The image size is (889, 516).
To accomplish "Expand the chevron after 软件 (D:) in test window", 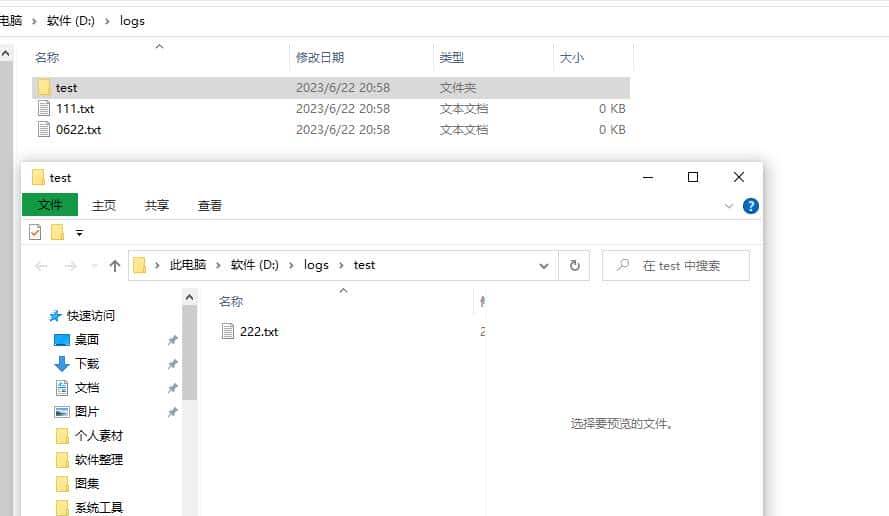I will tap(291, 265).
